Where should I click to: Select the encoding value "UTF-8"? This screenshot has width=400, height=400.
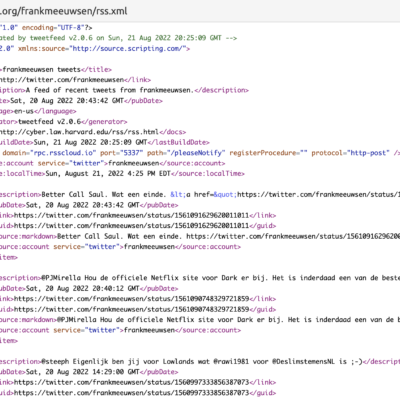tap(70, 28)
